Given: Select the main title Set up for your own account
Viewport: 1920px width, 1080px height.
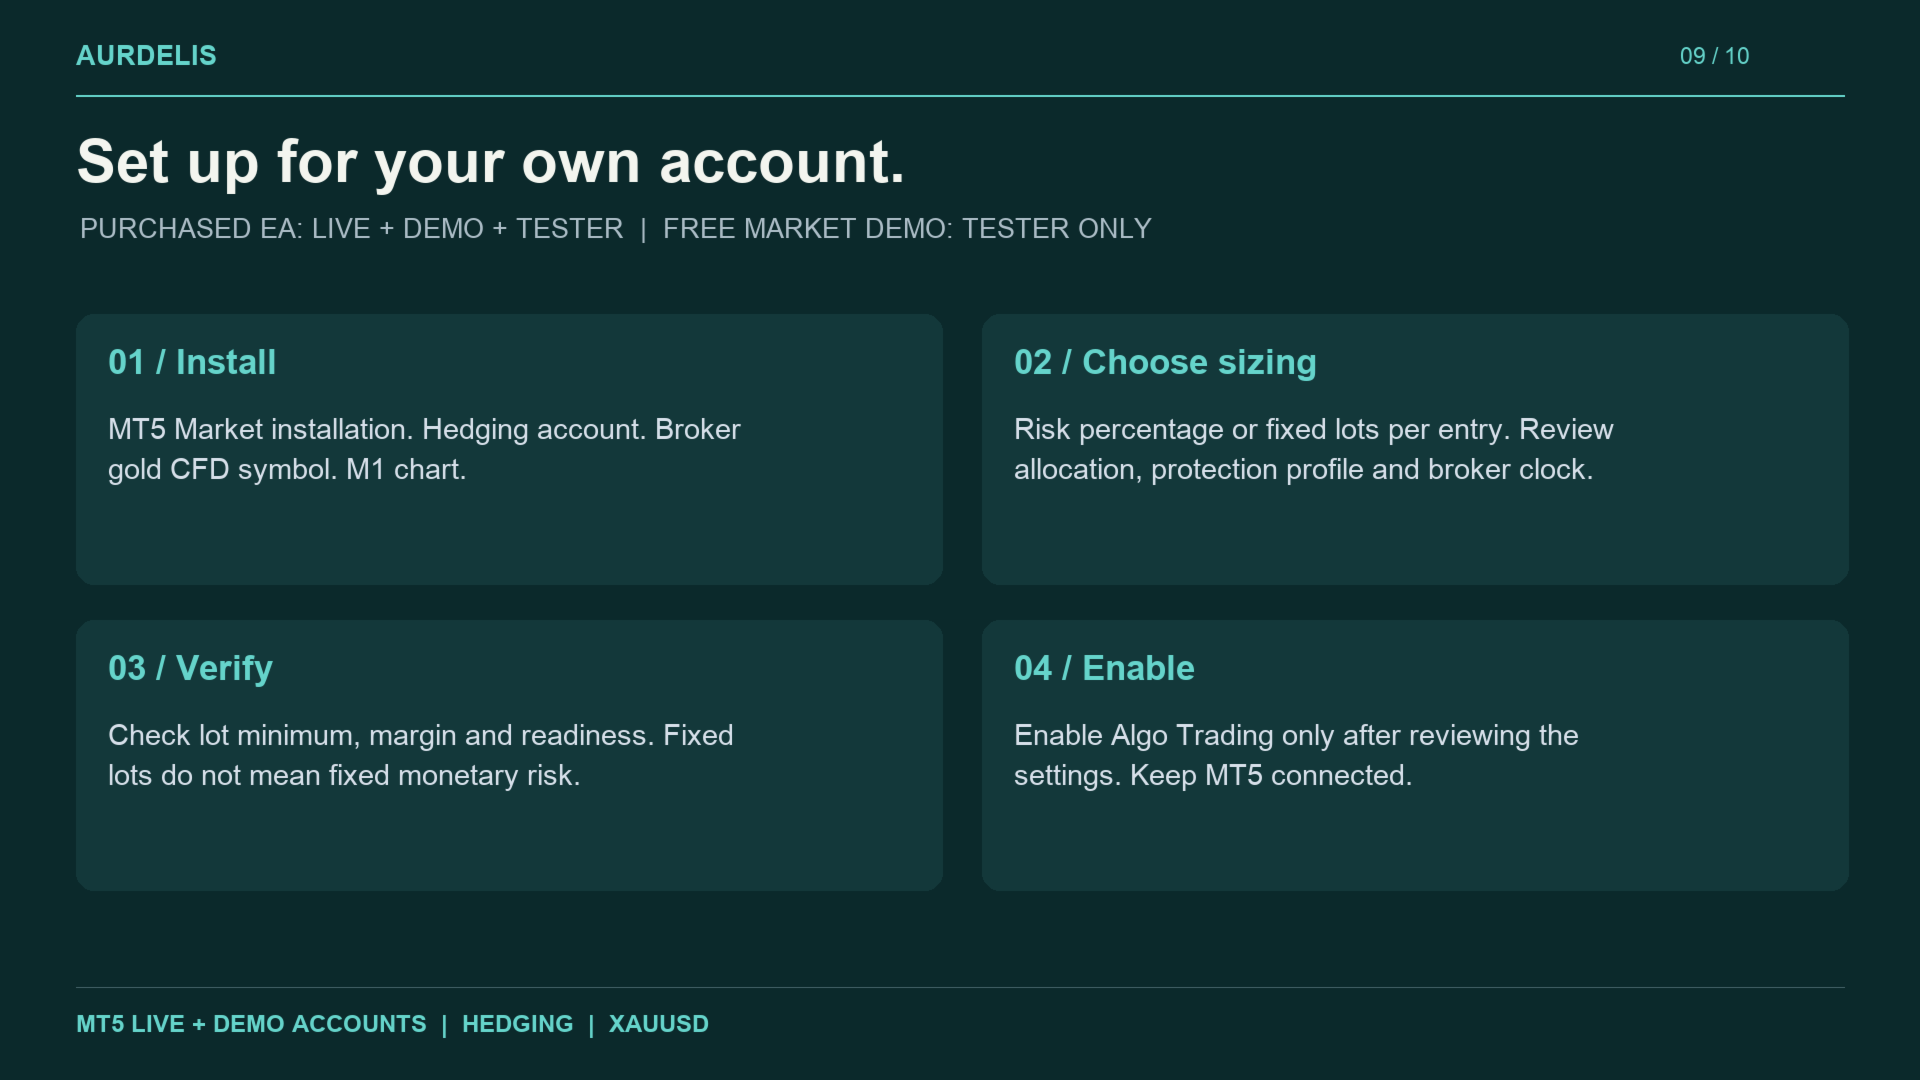Looking at the screenshot, I should pos(491,162).
